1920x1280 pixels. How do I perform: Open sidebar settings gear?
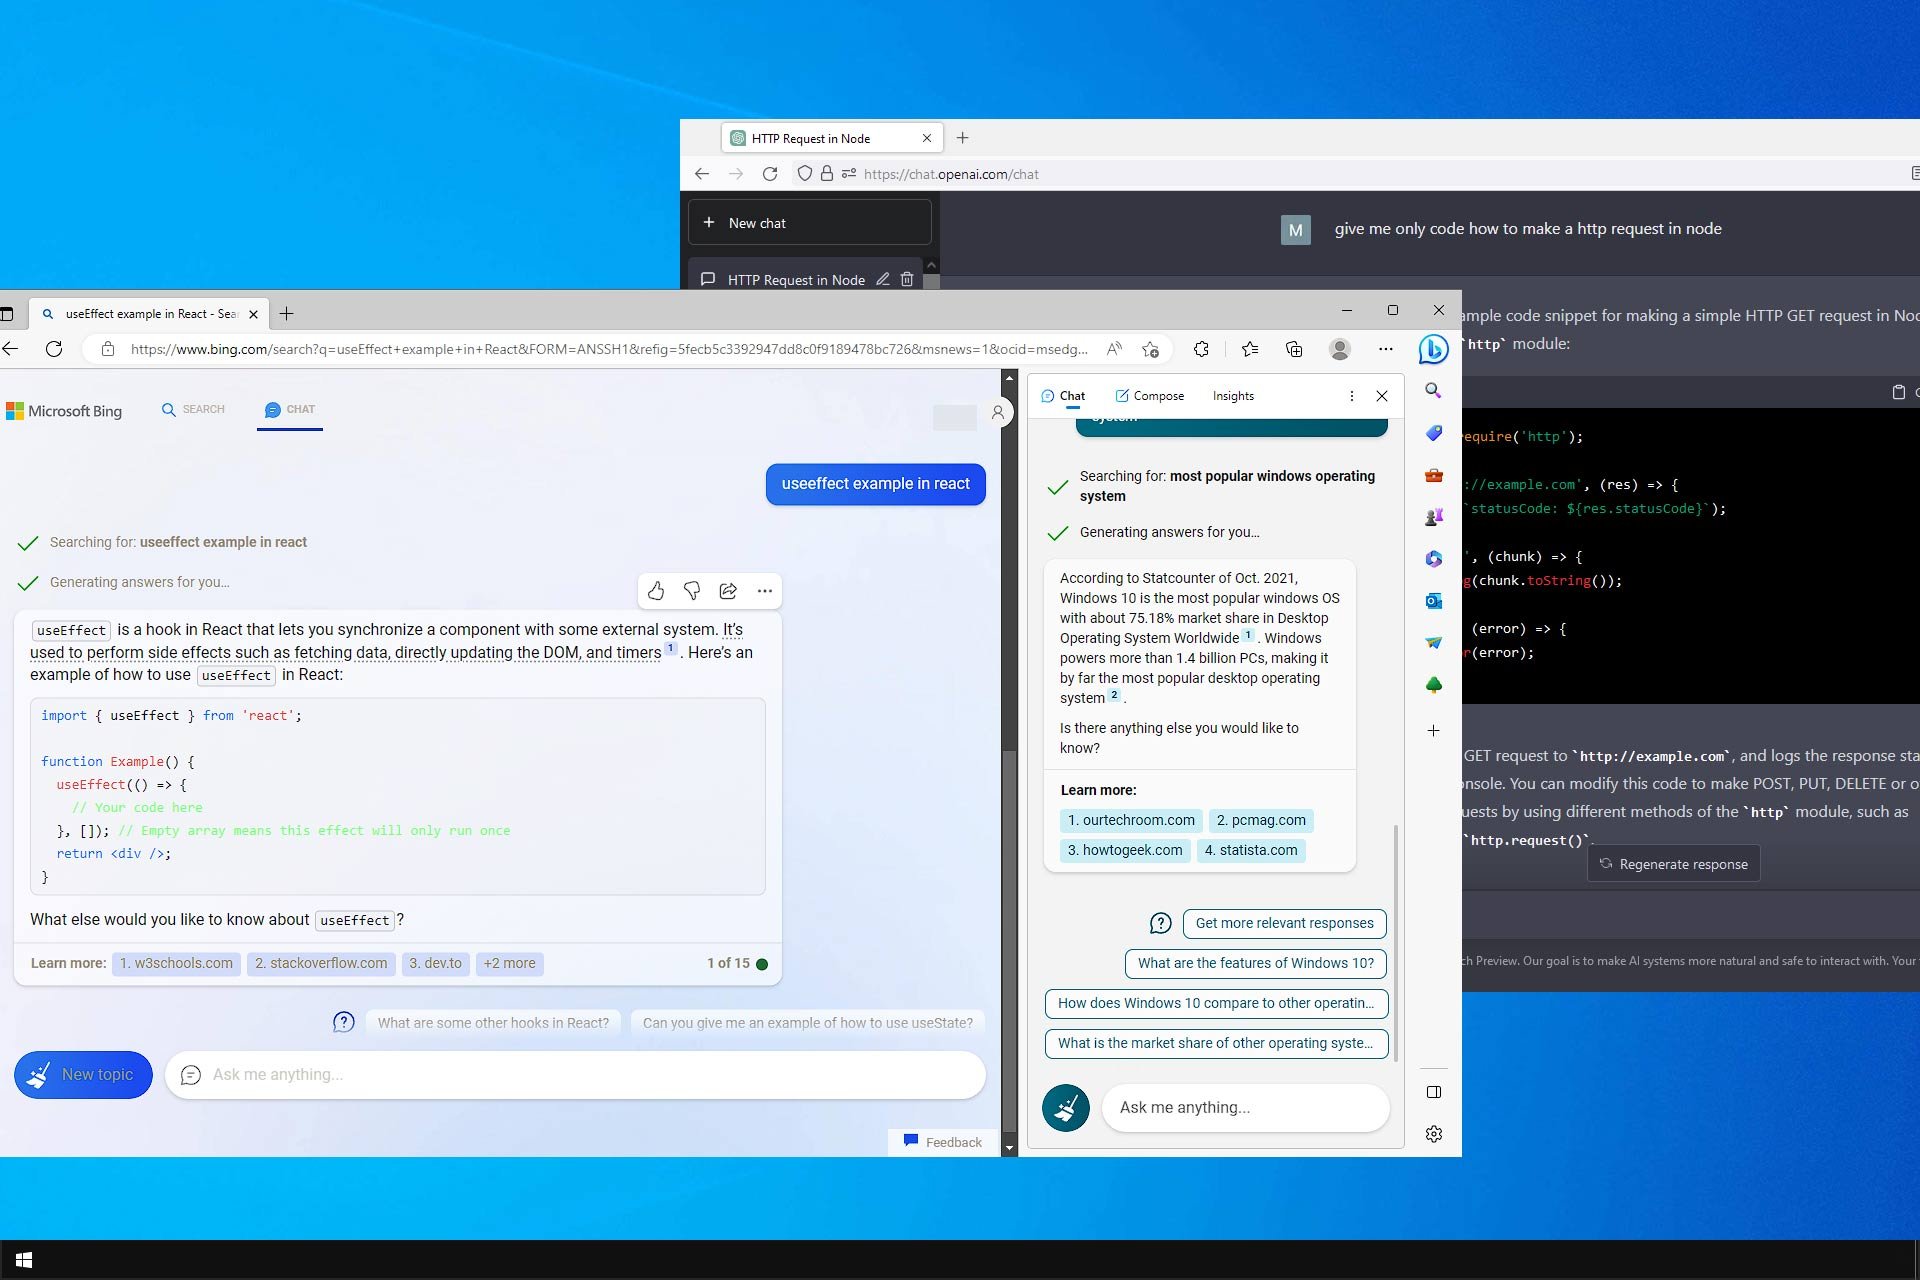tap(1433, 1134)
